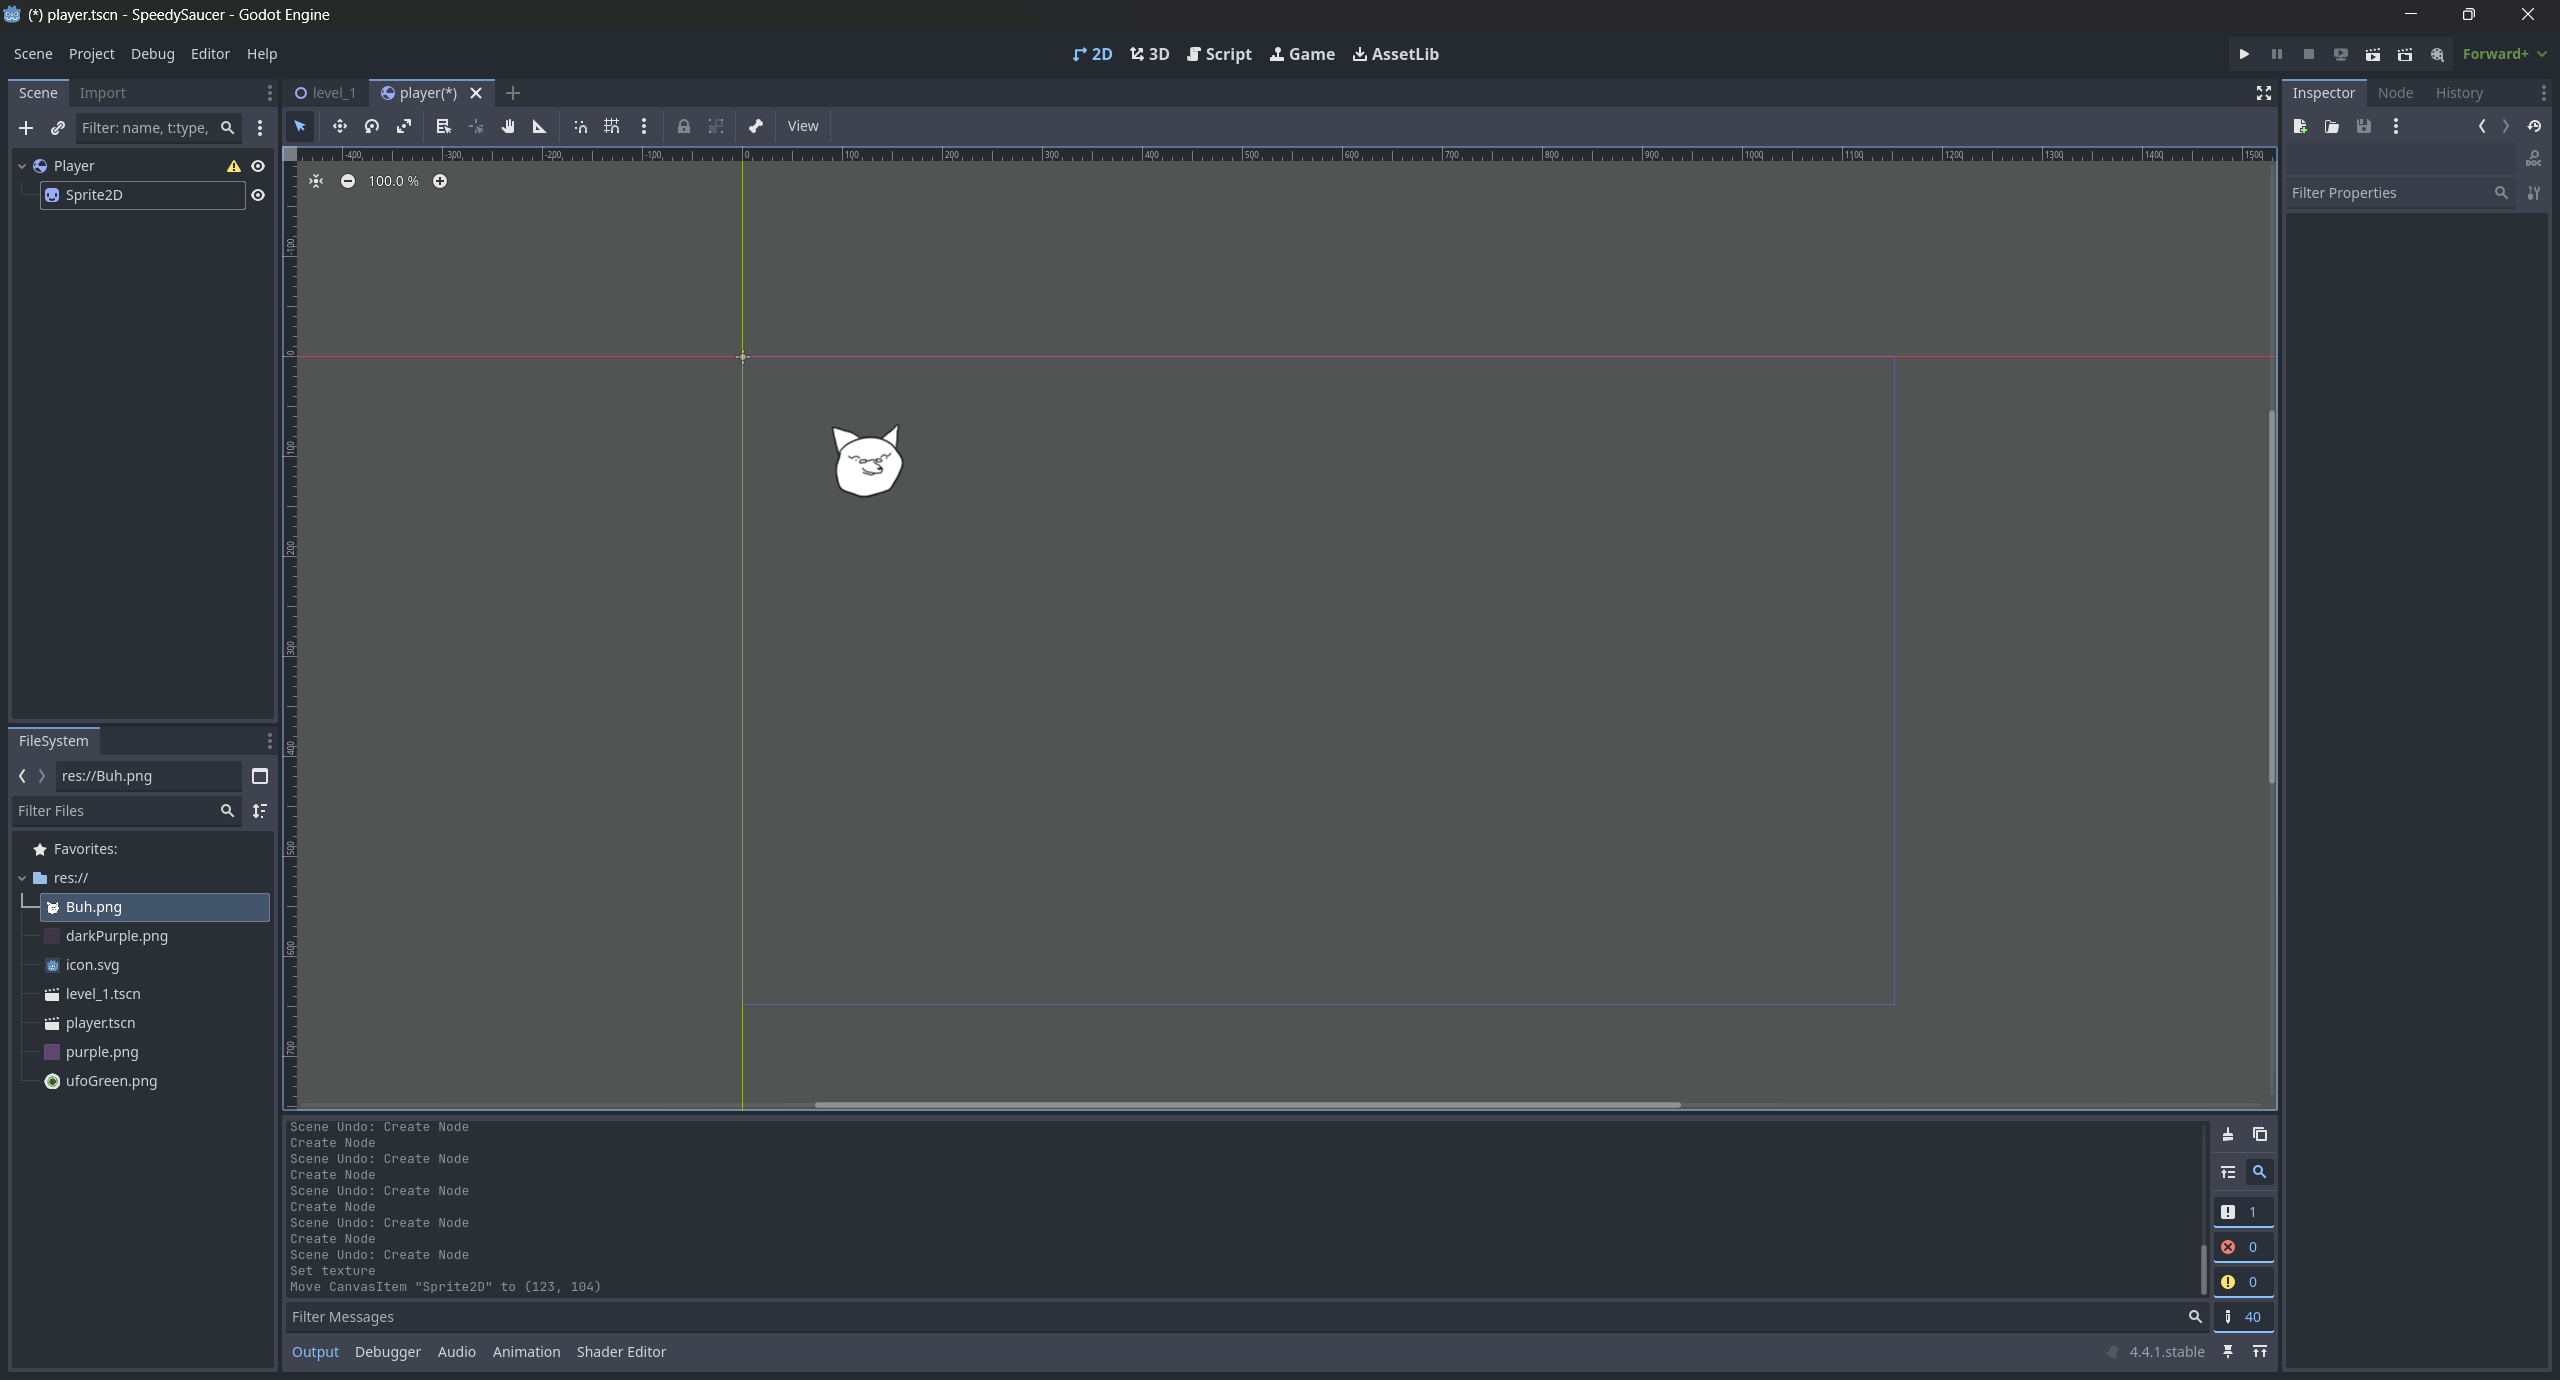Choose the Pan Mode hand tool
2560x1380 pixels.
pos(508,126)
